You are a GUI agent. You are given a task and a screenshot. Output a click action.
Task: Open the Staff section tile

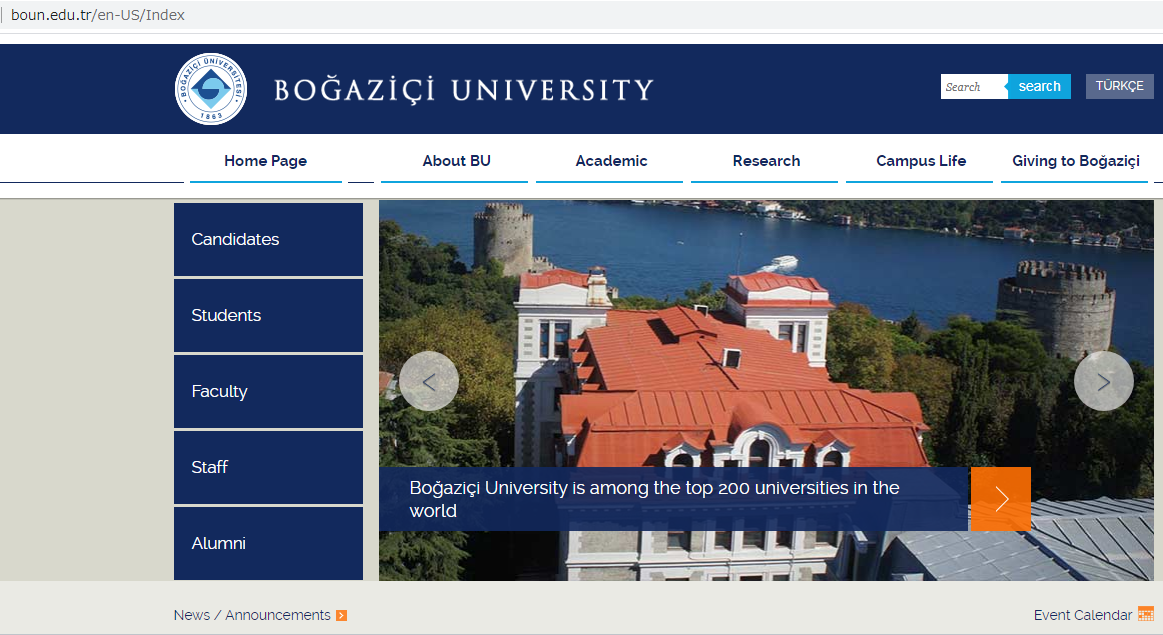click(268, 467)
